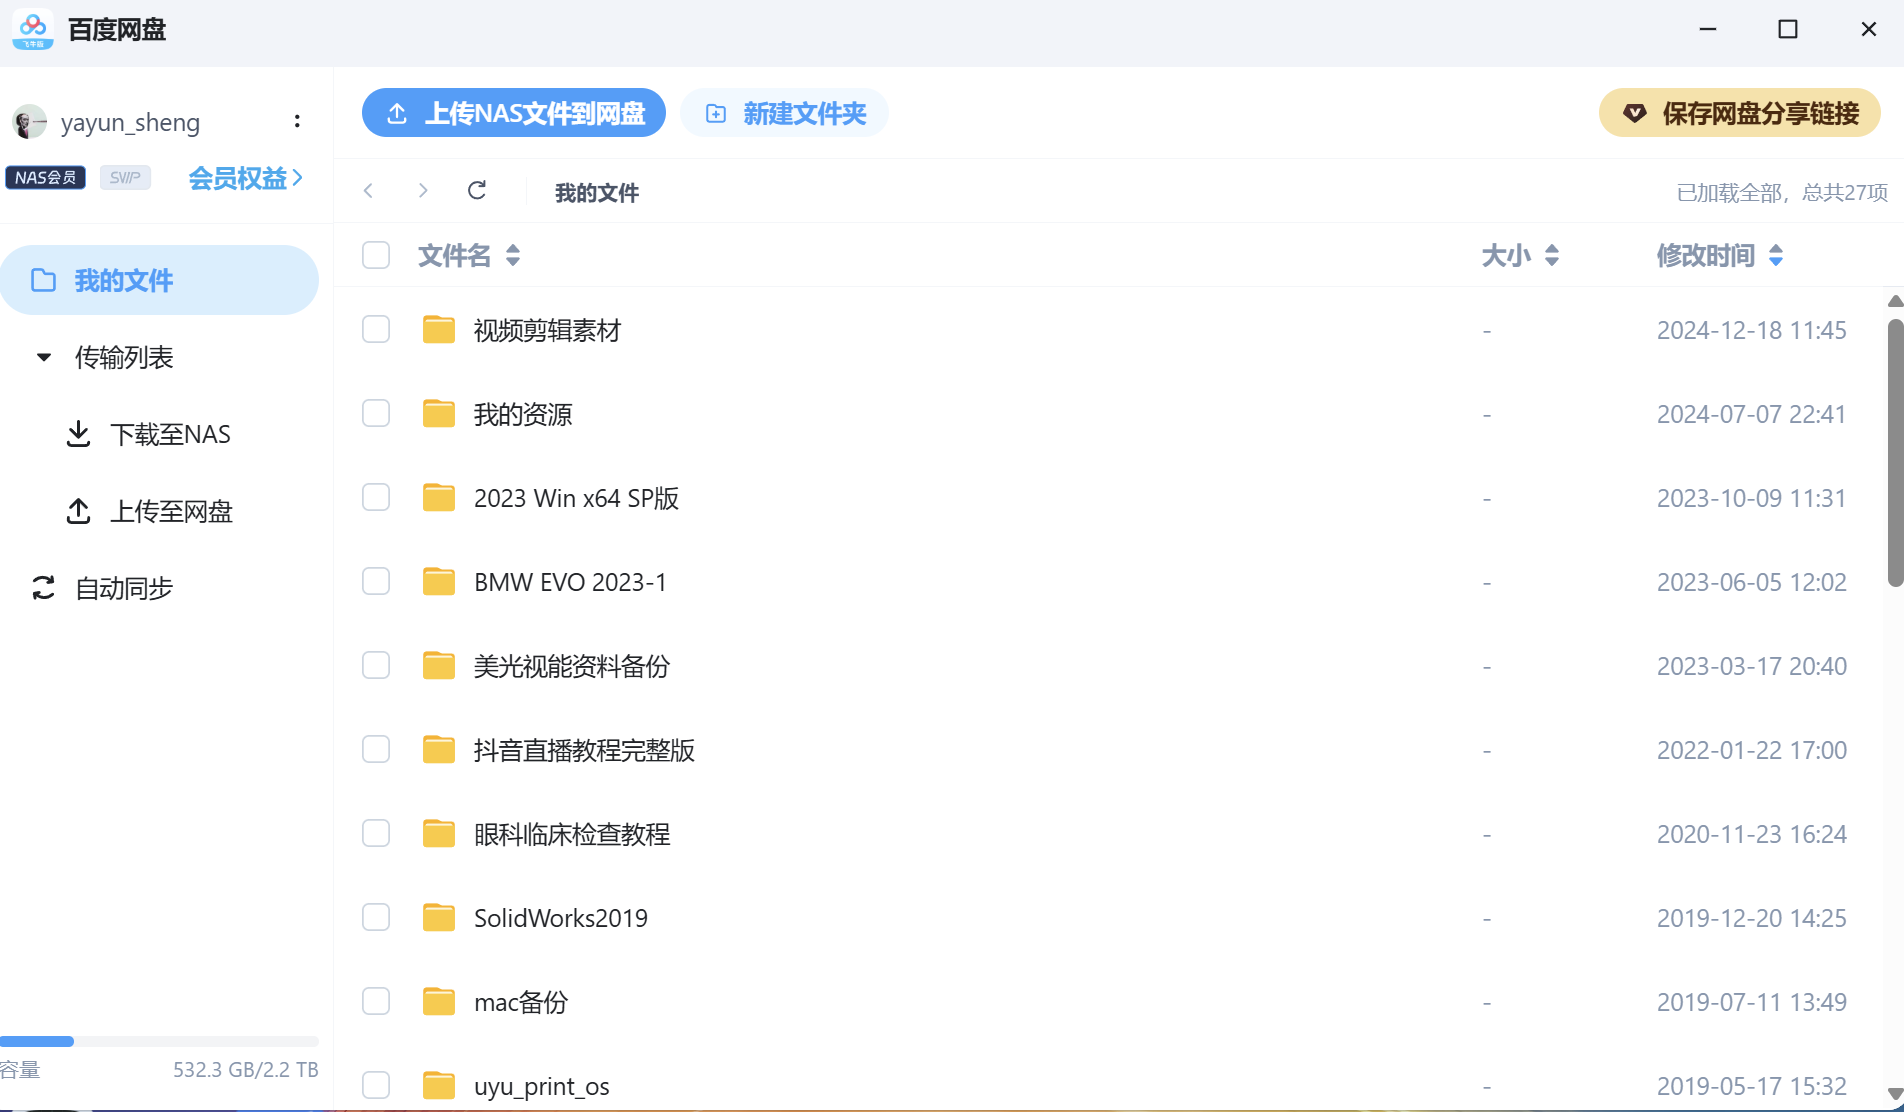The width and height of the screenshot is (1904, 1112).
Task: Click 新建文件夹 button
Action: 785,113
